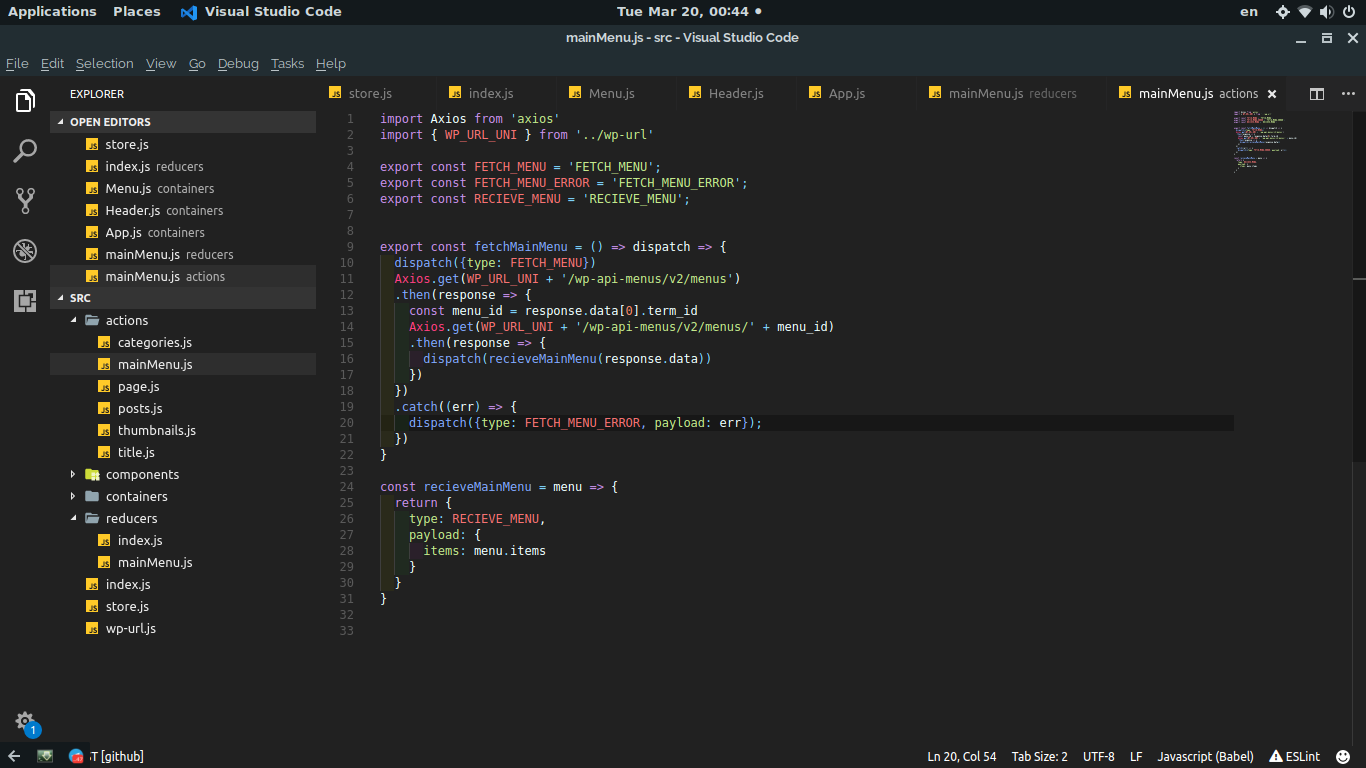Click the settings-like tray icon beside en
The width and height of the screenshot is (1366, 768).
1283,12
